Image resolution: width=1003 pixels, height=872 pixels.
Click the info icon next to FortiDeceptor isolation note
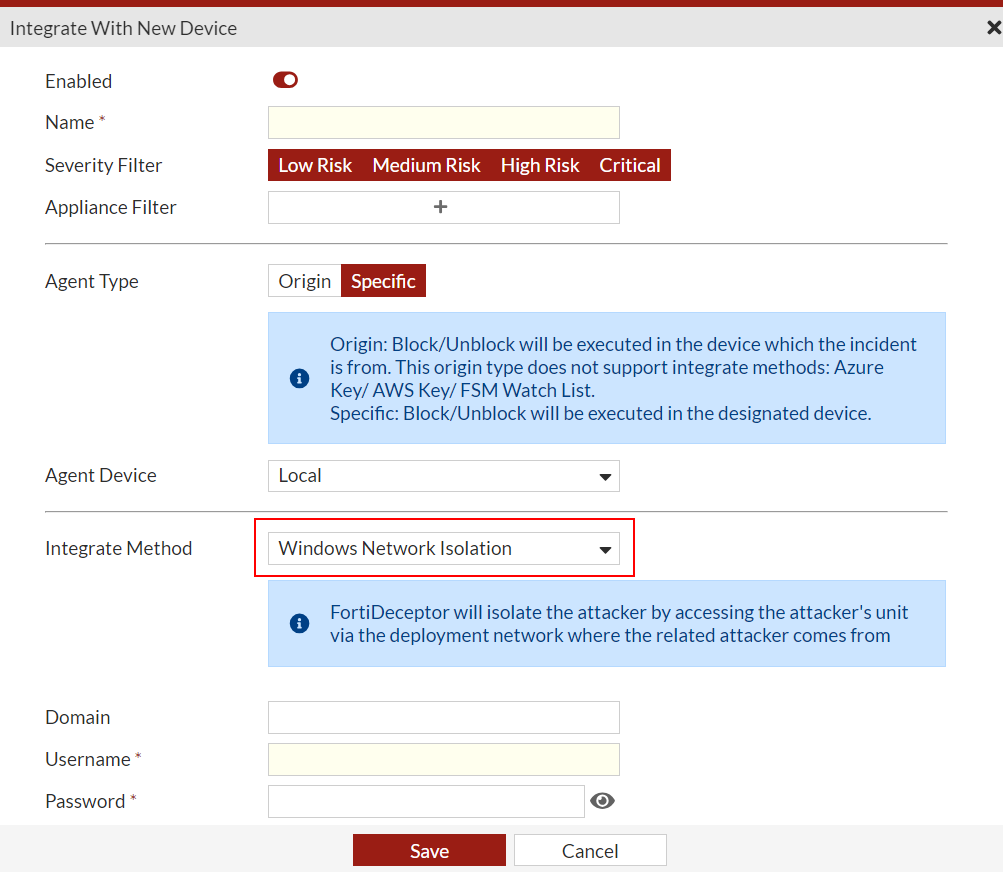coord(297,623)
